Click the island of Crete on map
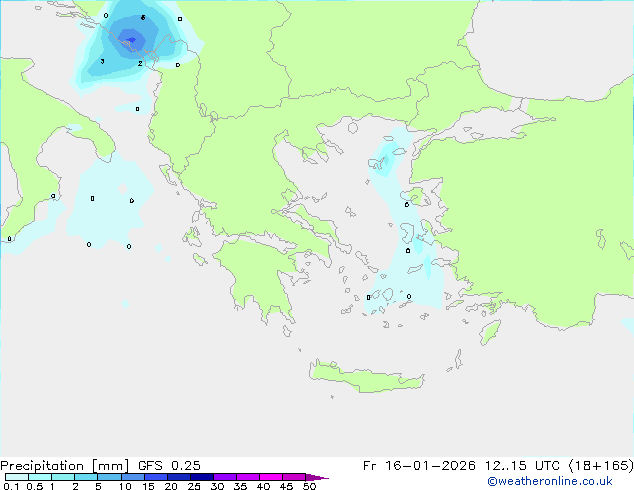Image resolution: width=634 pixels, height=490 pixels. (367, 376)
